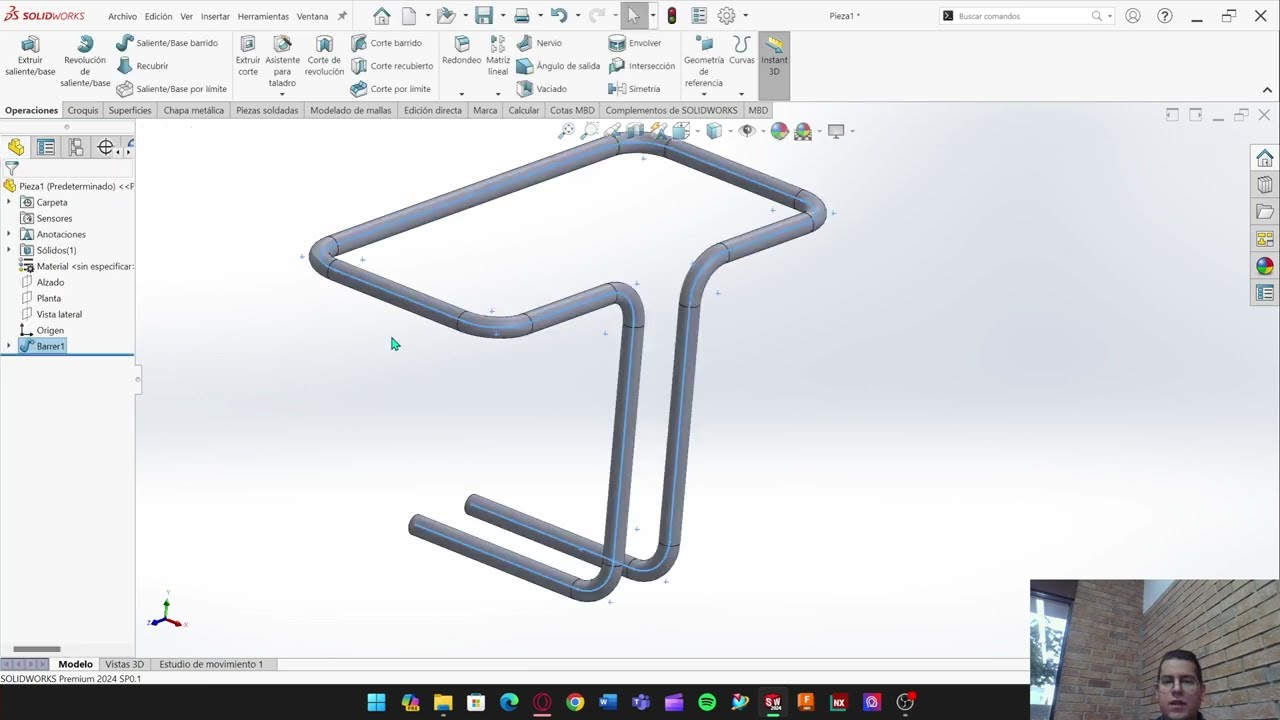Use the Vaciado shell tool
Screen dimensions: 1280x720
pyautogui.click(x=541, y=89)
